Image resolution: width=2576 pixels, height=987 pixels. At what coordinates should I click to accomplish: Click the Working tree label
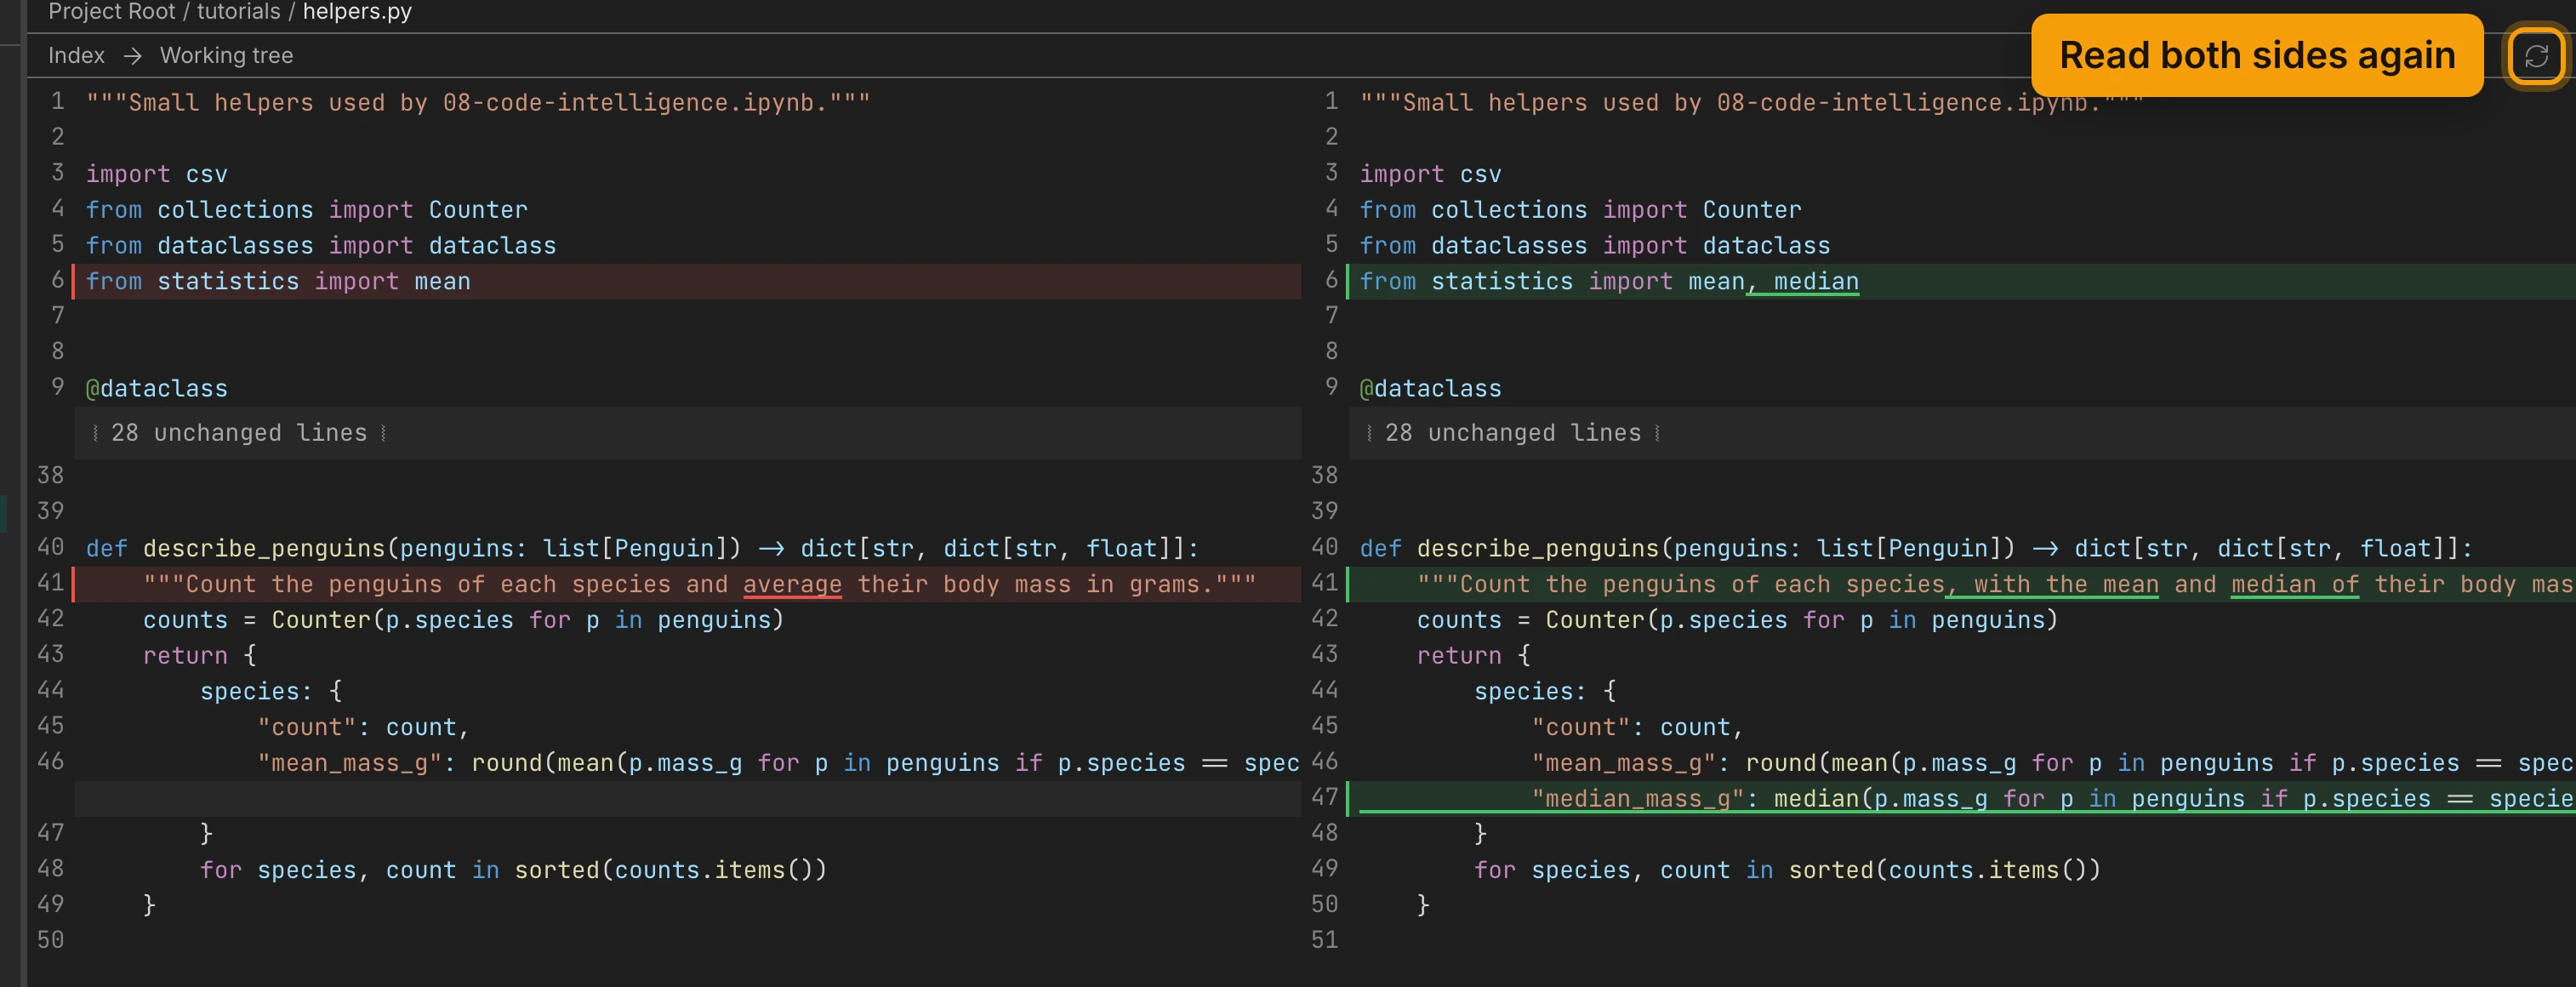[226, 56]
